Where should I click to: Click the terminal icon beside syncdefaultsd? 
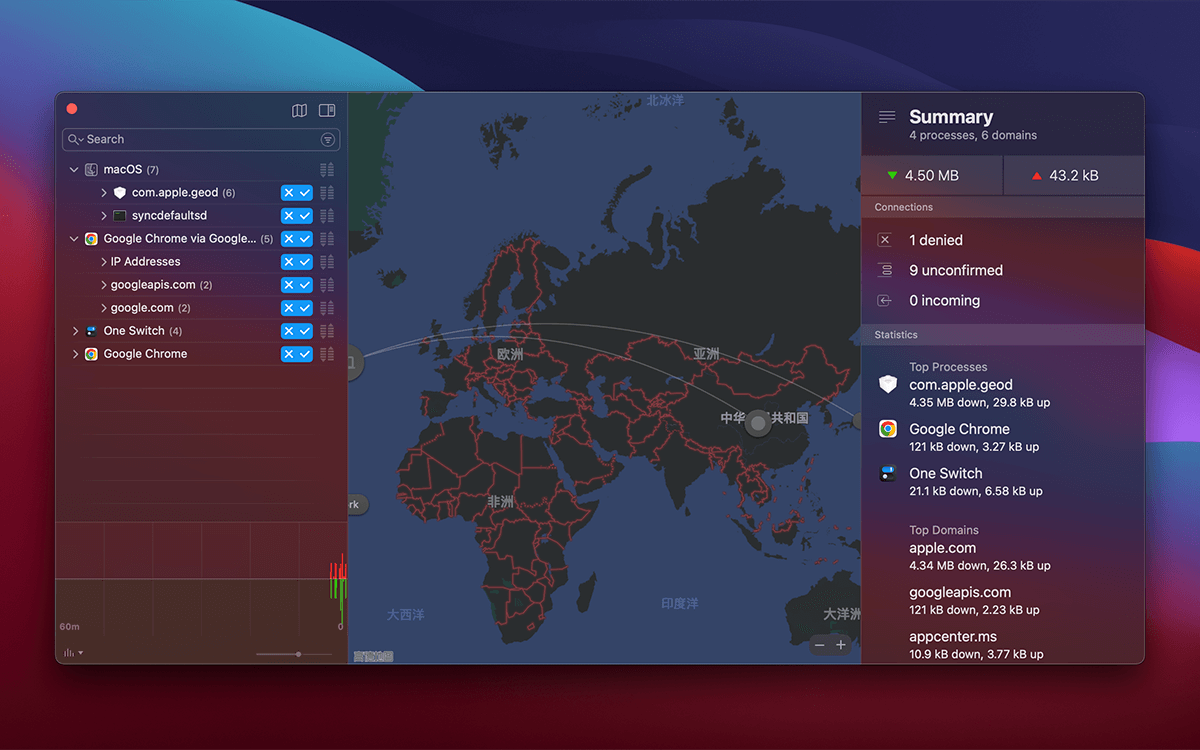pyautogui.click(x=119, y=216)
